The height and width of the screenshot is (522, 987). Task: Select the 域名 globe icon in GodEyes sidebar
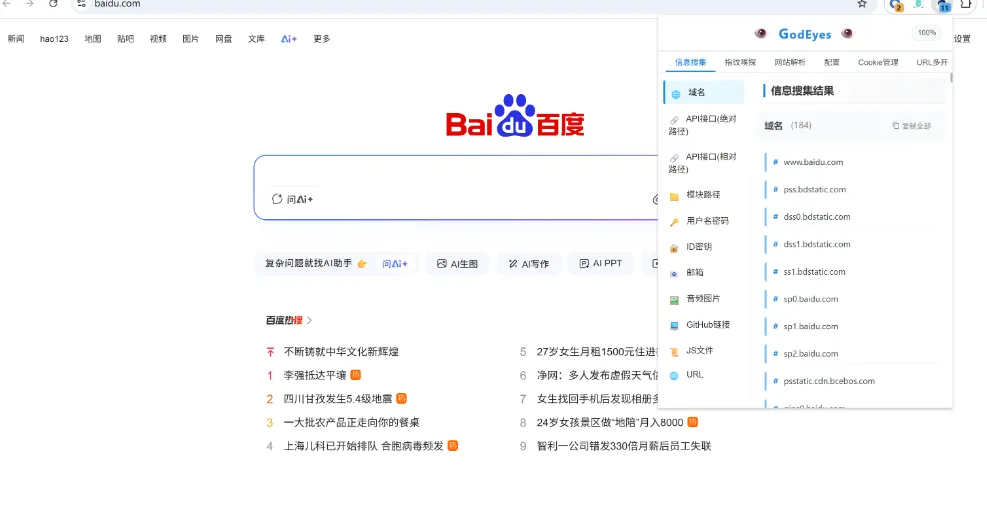click(675, 94)
